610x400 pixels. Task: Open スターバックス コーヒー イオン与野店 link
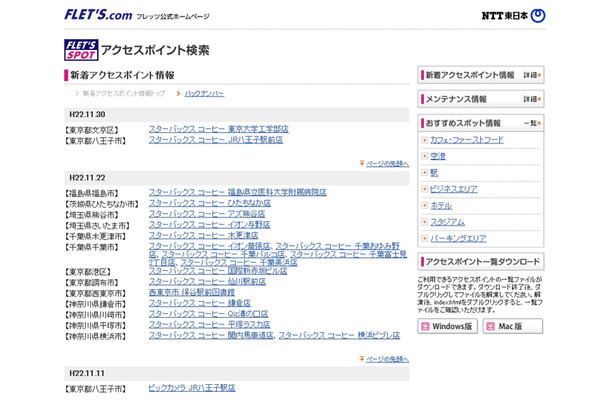point(209,225)
